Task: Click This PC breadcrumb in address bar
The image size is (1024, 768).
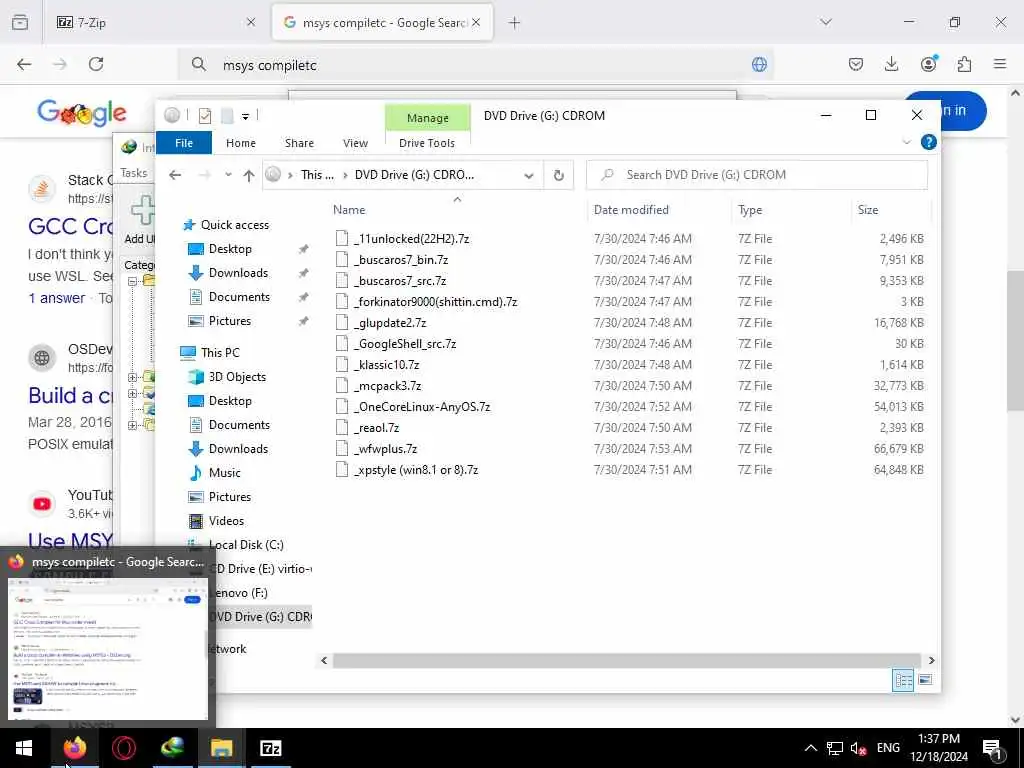Action: (x=317, y=175)
